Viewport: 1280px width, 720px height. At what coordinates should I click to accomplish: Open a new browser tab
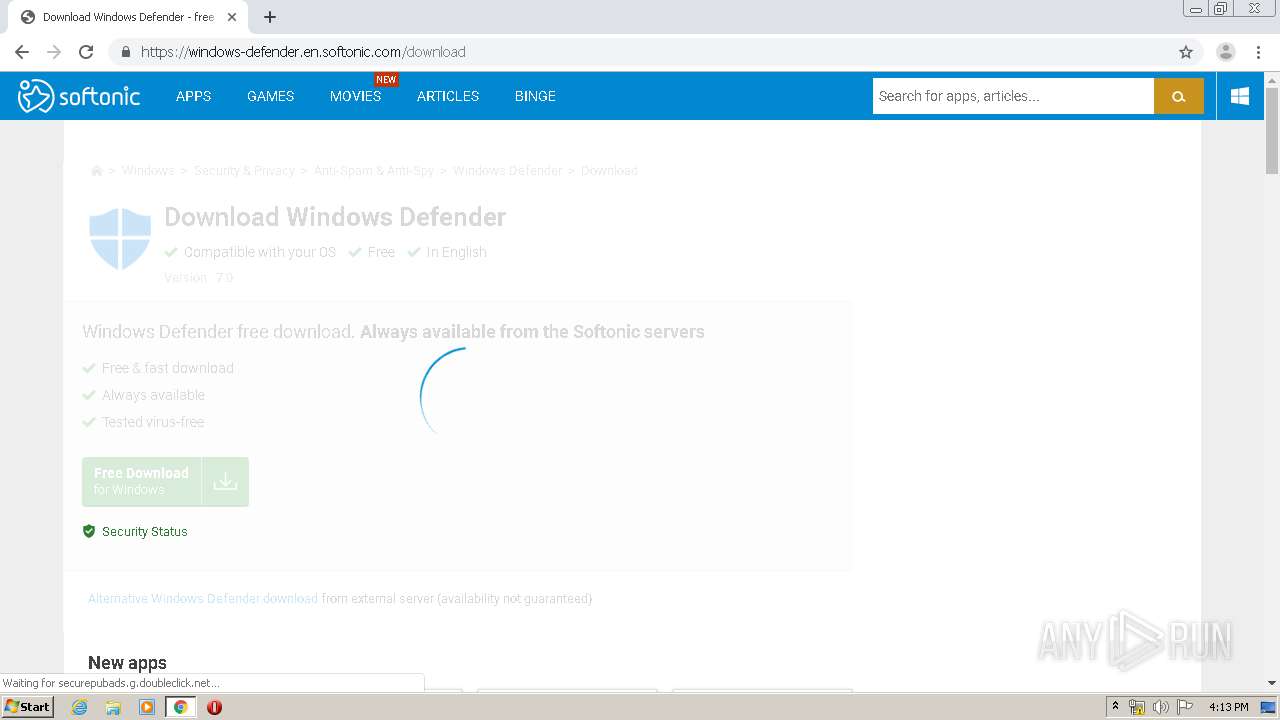[270, 17]
